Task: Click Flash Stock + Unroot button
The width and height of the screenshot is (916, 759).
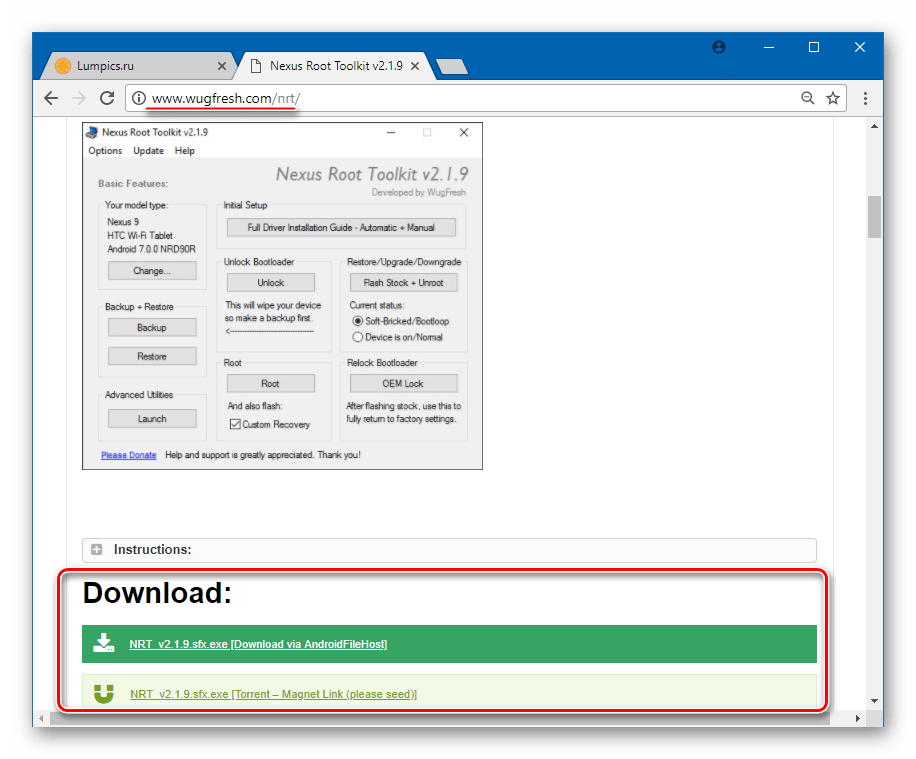Action: point(403,282)
